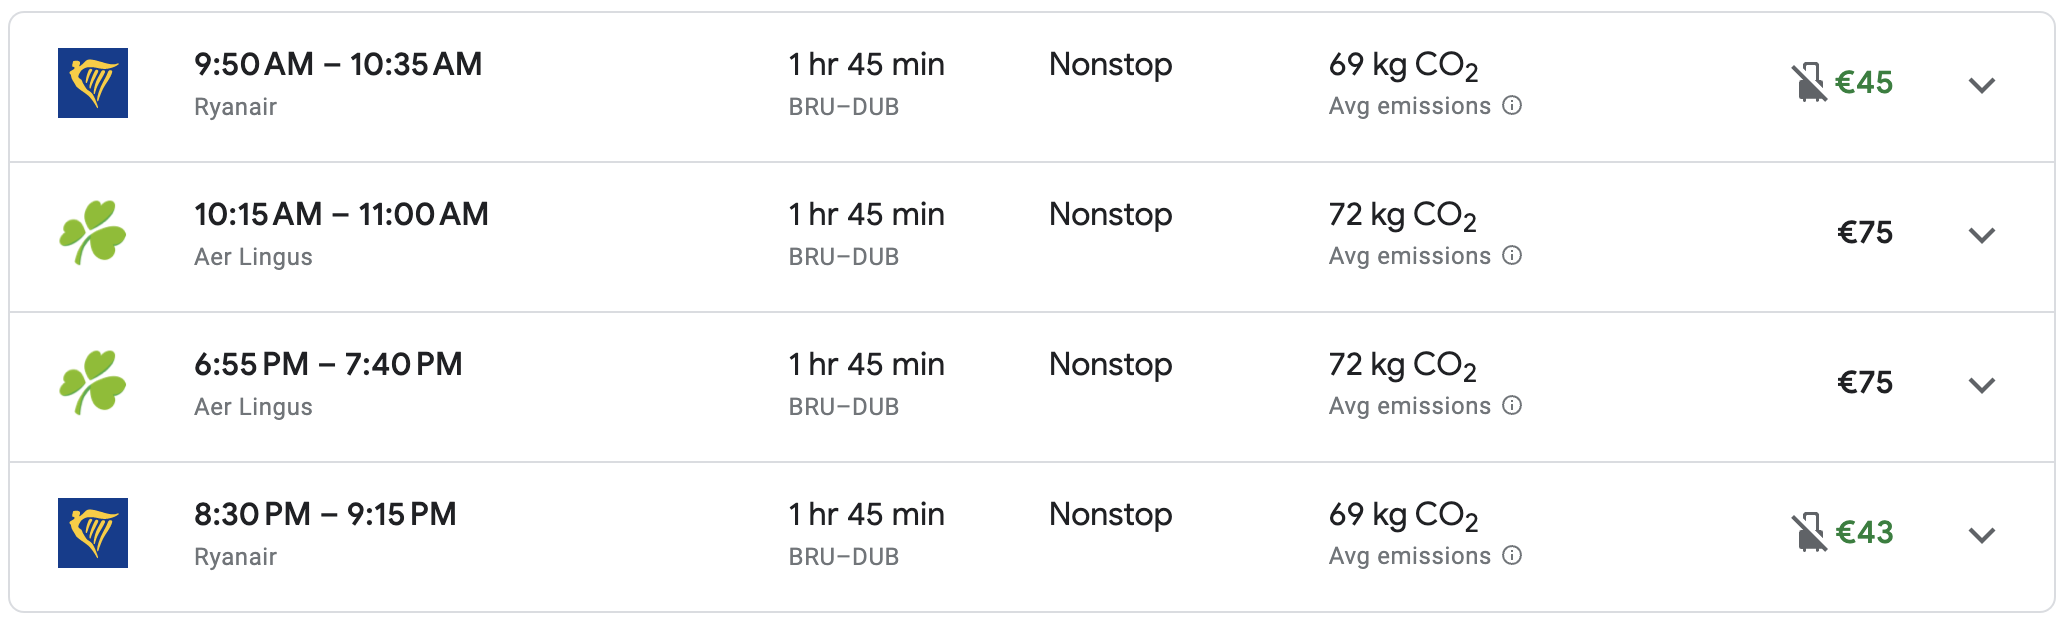
Task: Expand the 9:50 AM Ryanair flight details
Action: (1981, 85)
